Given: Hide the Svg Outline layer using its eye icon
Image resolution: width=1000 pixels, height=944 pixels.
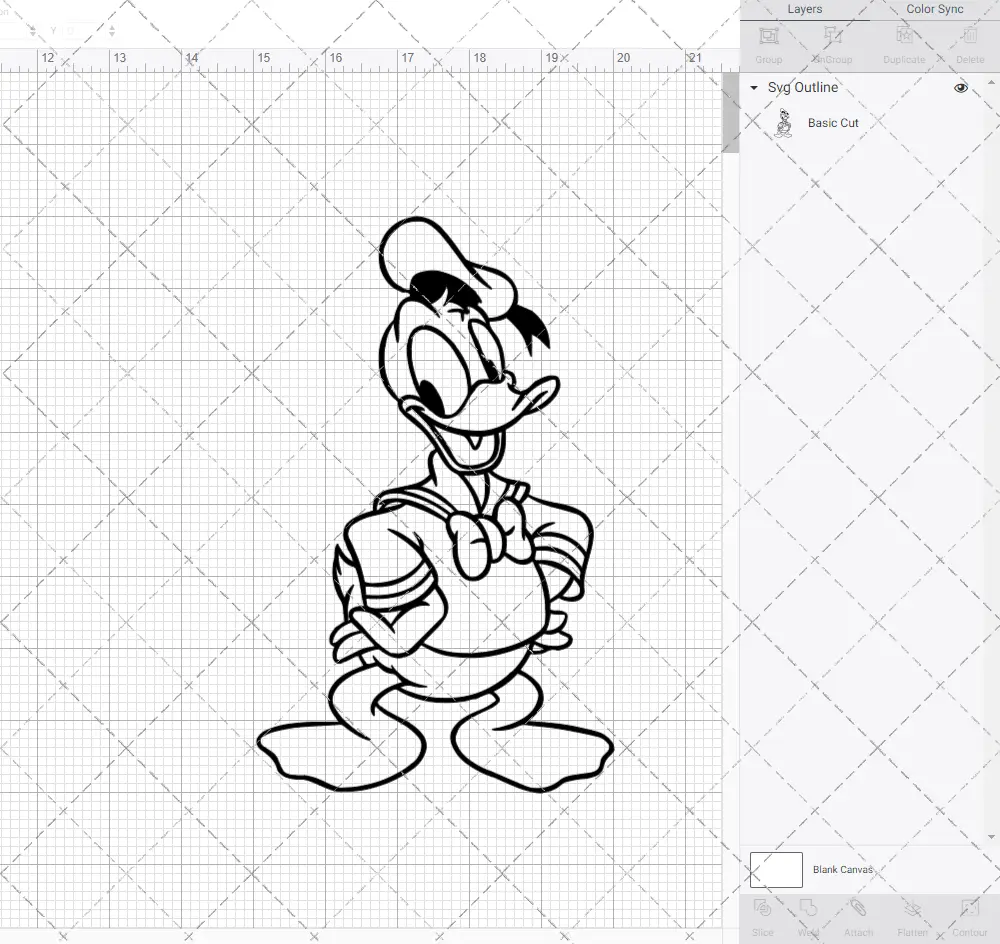Looking at the screenshot, I should tap(960, 88).
